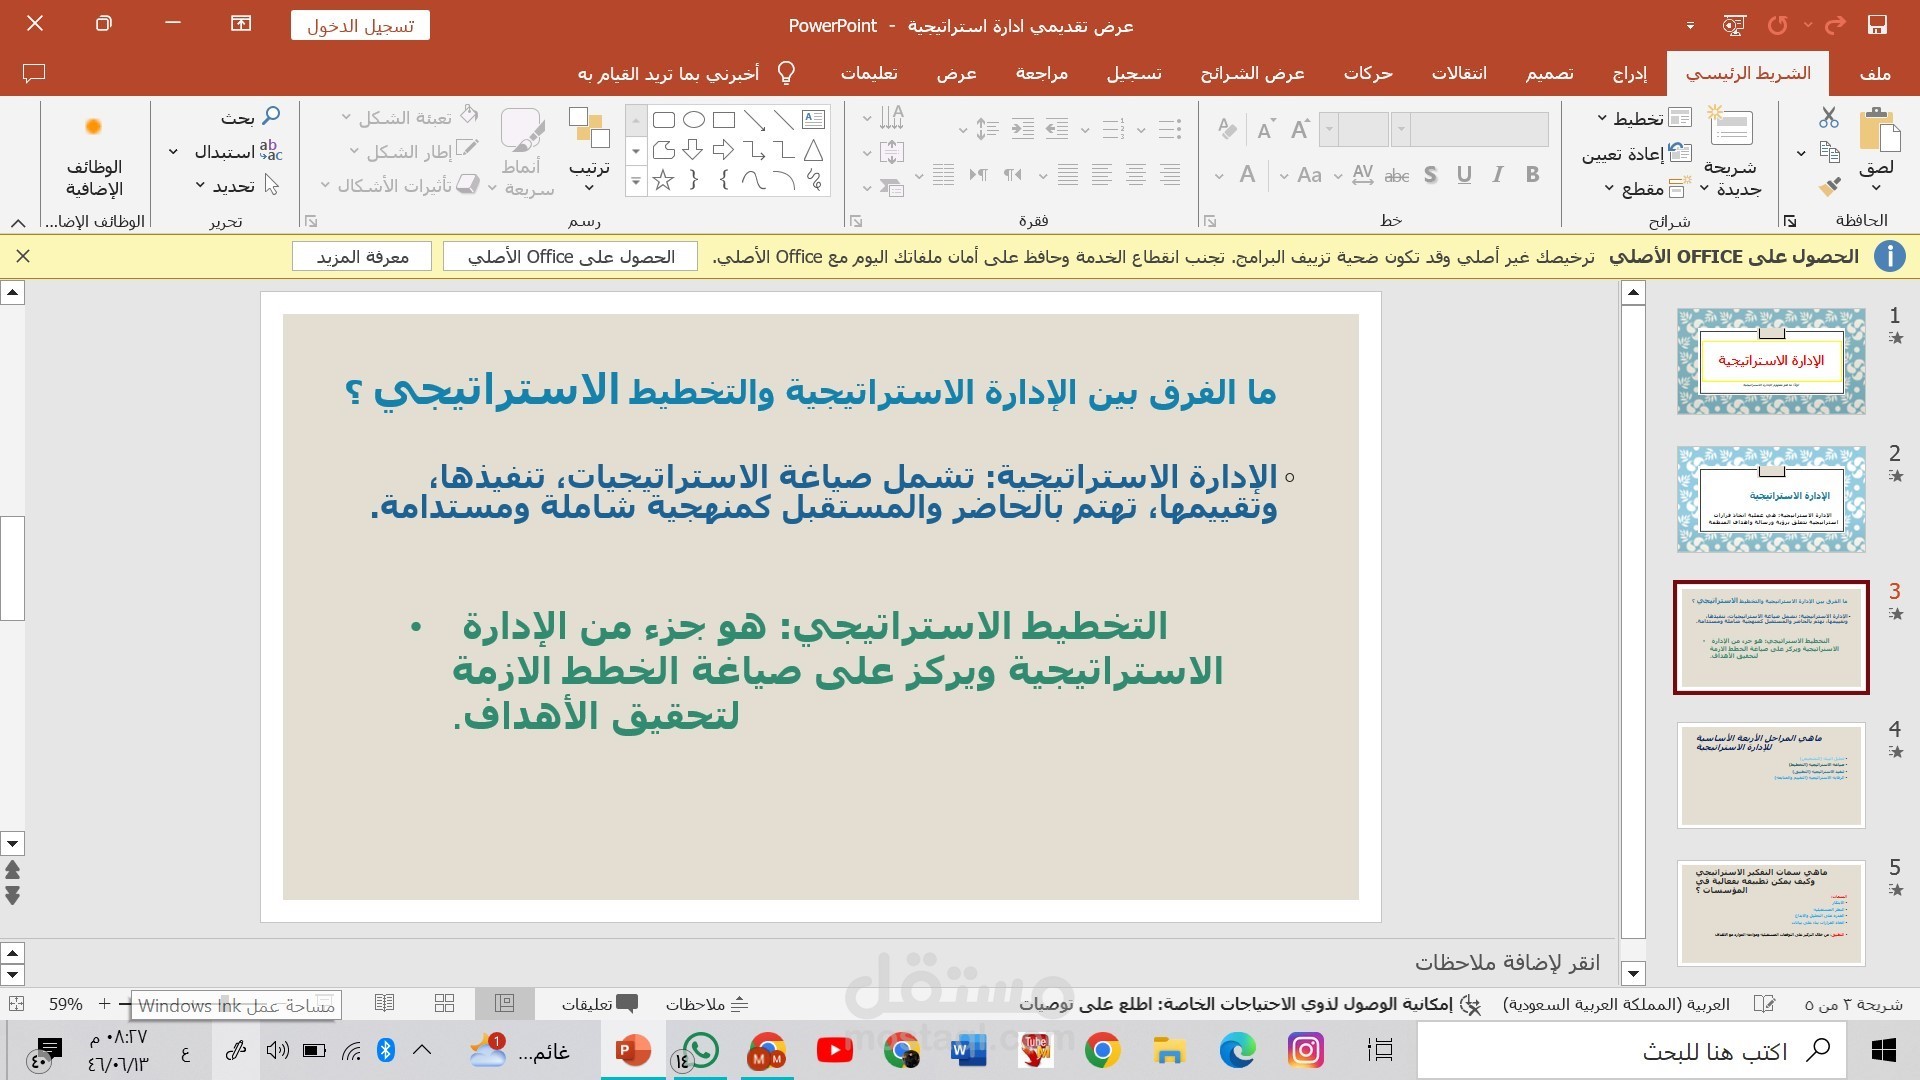The width and height of the screenshot is (1920, 1080).
Task: Activate the Format Painter brush
Action: point(1829,187)
